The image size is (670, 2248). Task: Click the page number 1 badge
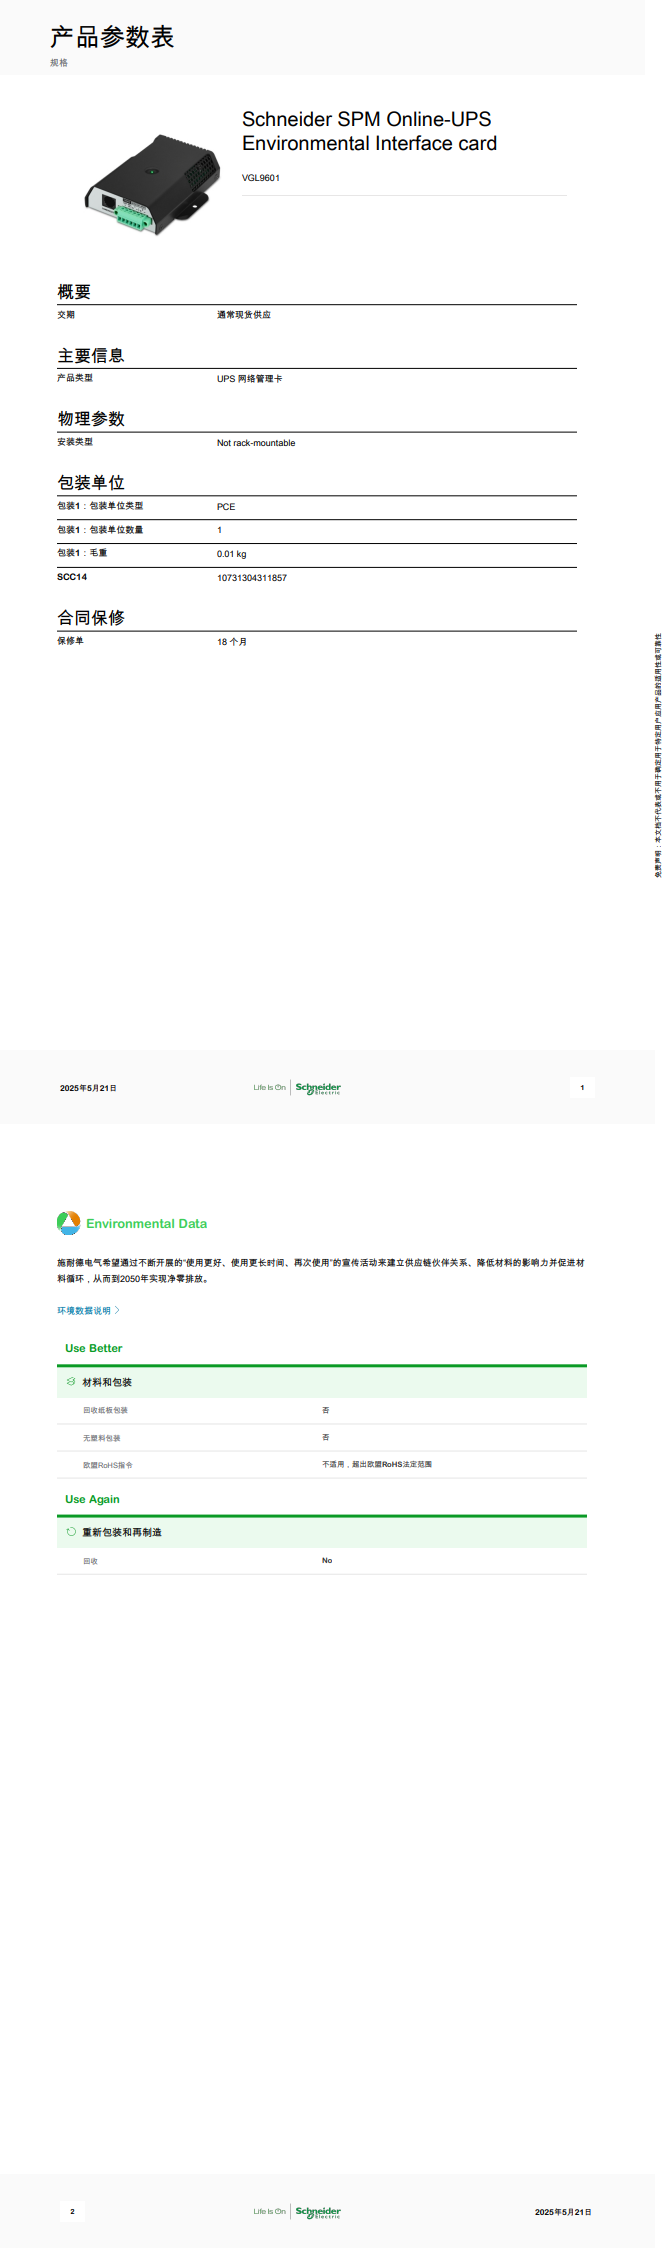pyautogui.click(x=582, y=1088)
